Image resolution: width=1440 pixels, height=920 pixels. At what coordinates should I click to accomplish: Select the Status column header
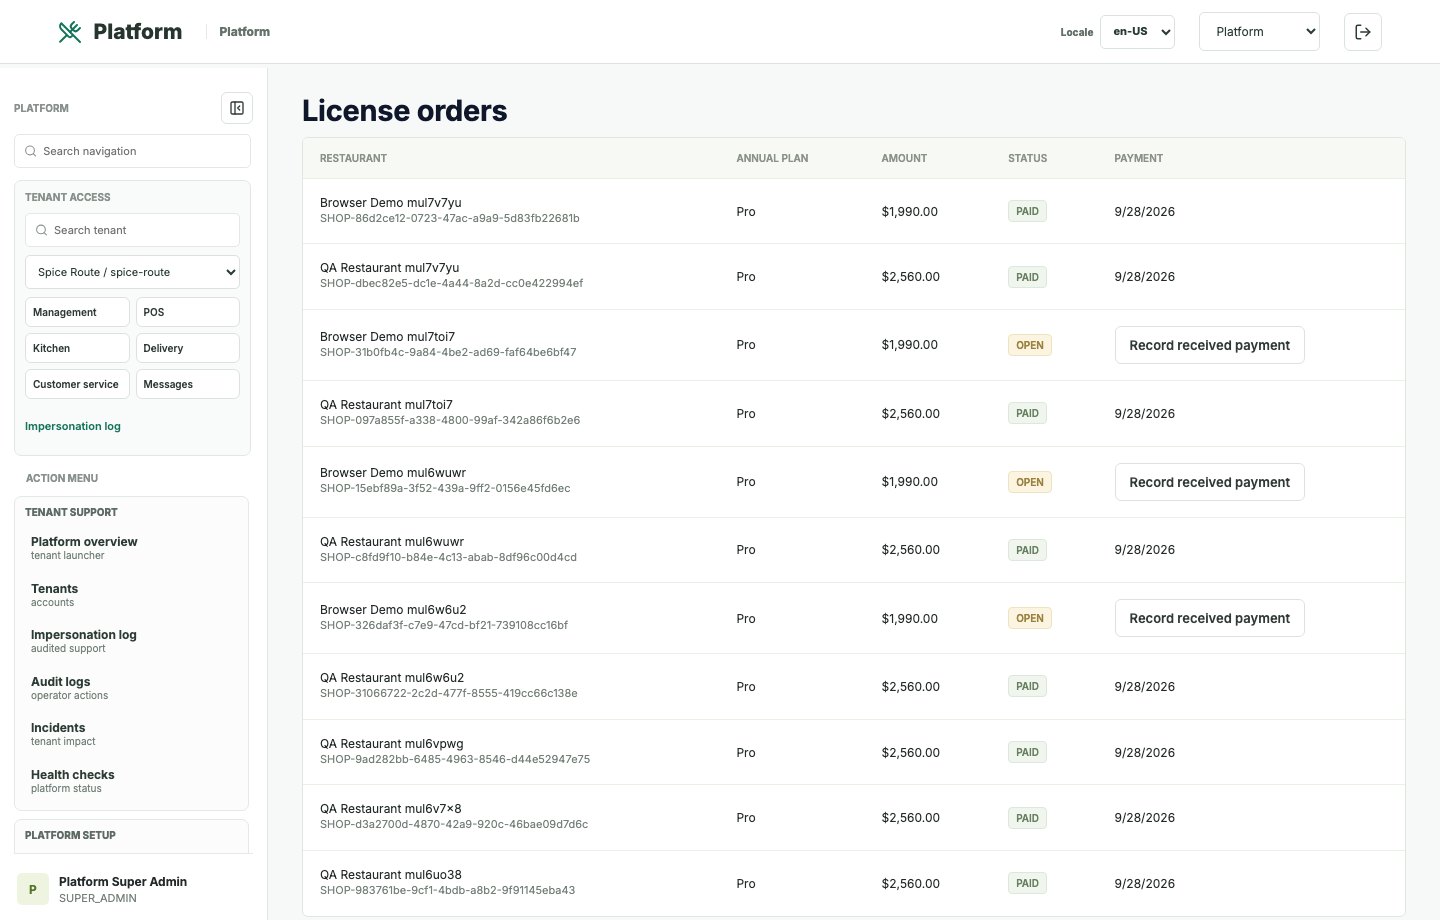[1027, 158]
